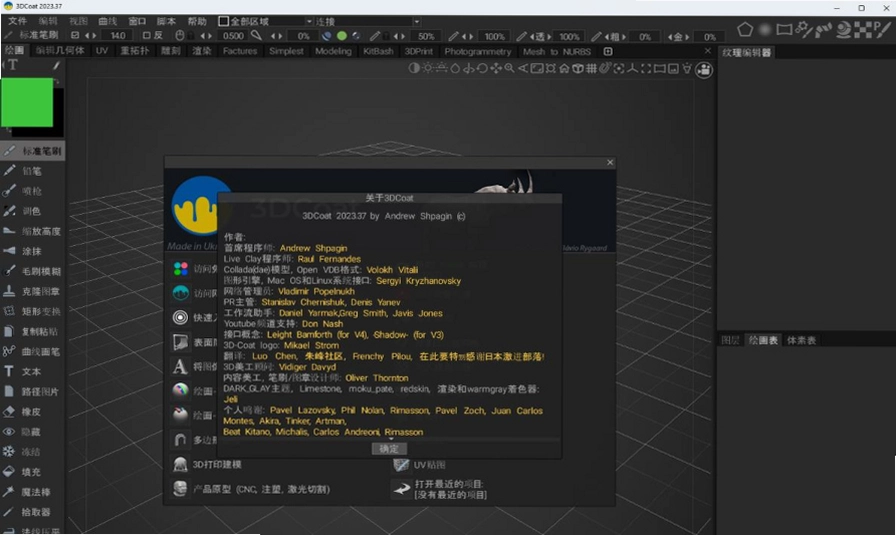
Task: Select the 复制粘贴 copy paste tool
Action: click(31, 331)
